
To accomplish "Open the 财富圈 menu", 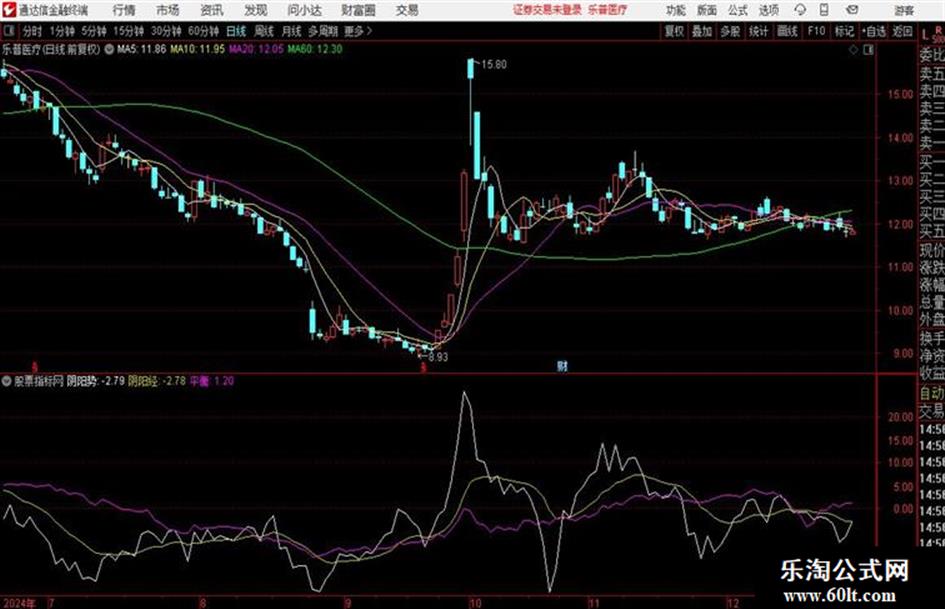I will pos(358,10).
